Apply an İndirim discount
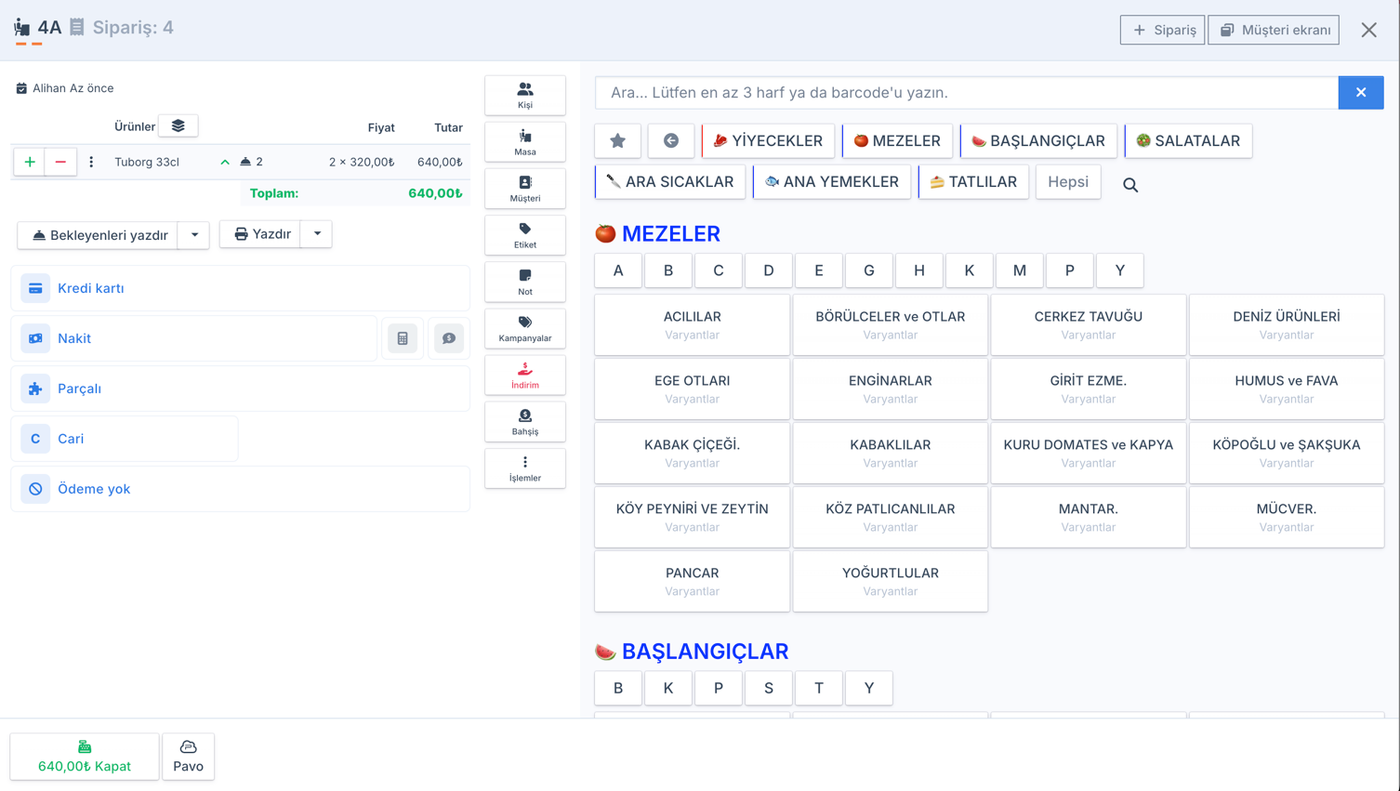Image resolution: width=1400 pixels, height=791 pixels. [525, 375]
